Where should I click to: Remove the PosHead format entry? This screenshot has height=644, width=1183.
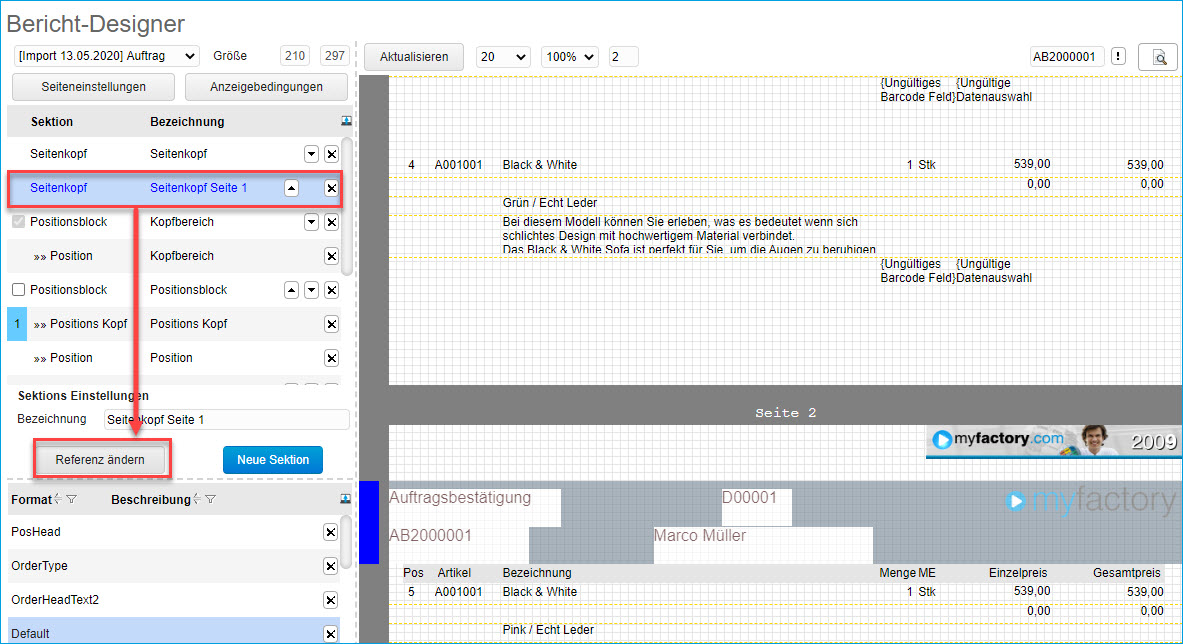click(330, 532)
